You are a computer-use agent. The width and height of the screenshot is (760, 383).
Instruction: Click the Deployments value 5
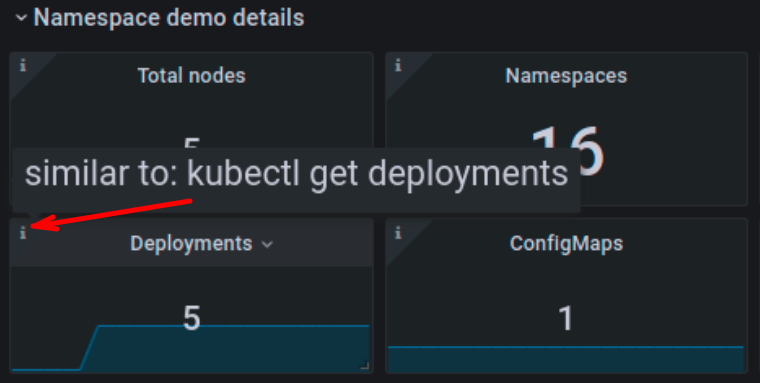tap(191, 318)
